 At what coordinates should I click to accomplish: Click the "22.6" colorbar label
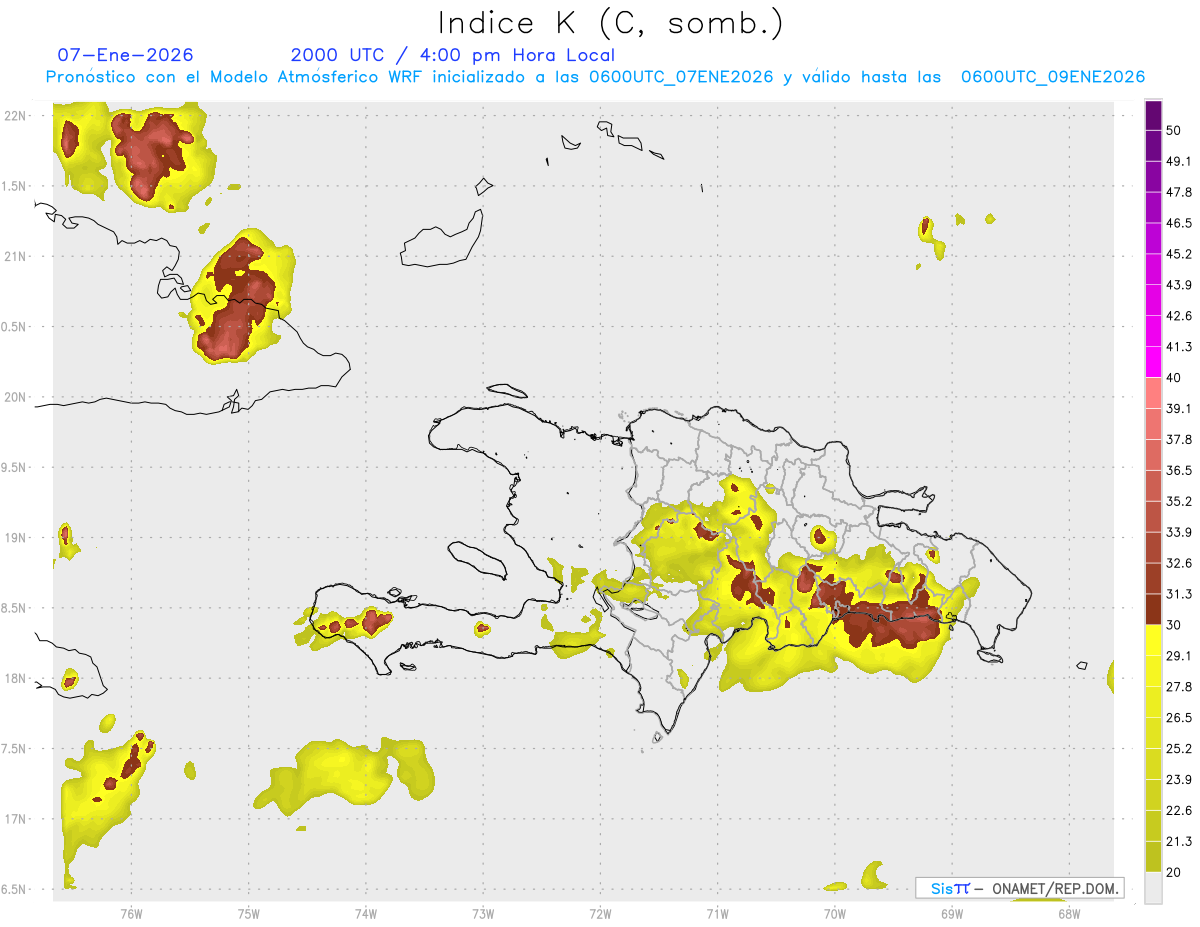[1179, 811]
